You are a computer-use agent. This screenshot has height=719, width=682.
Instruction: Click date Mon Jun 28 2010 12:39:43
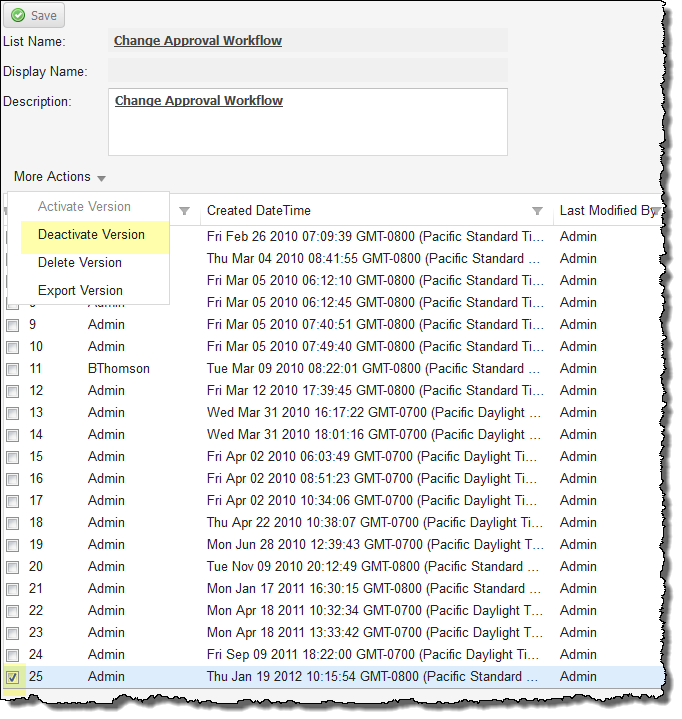click(x=375, y=545)
